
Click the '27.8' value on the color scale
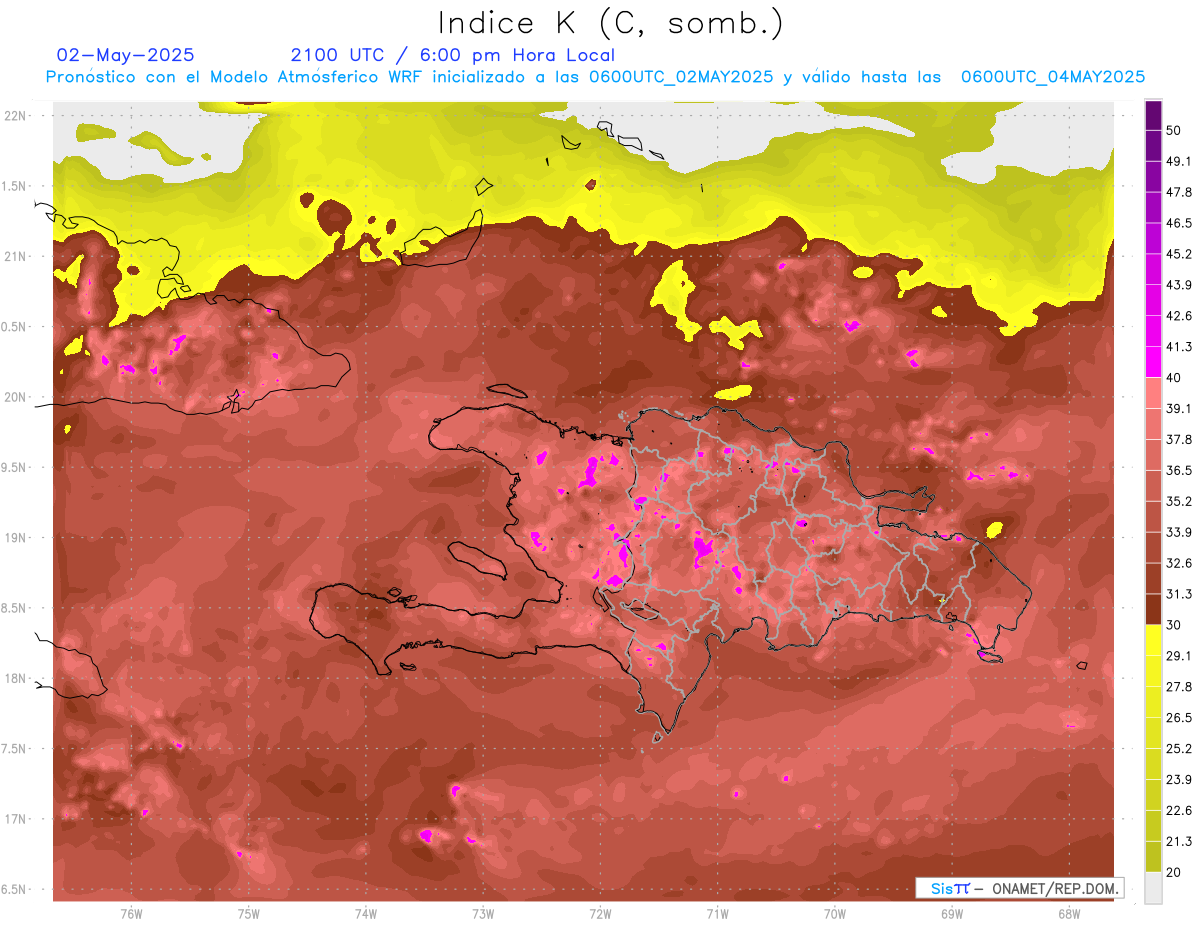tap(1179, 687)
